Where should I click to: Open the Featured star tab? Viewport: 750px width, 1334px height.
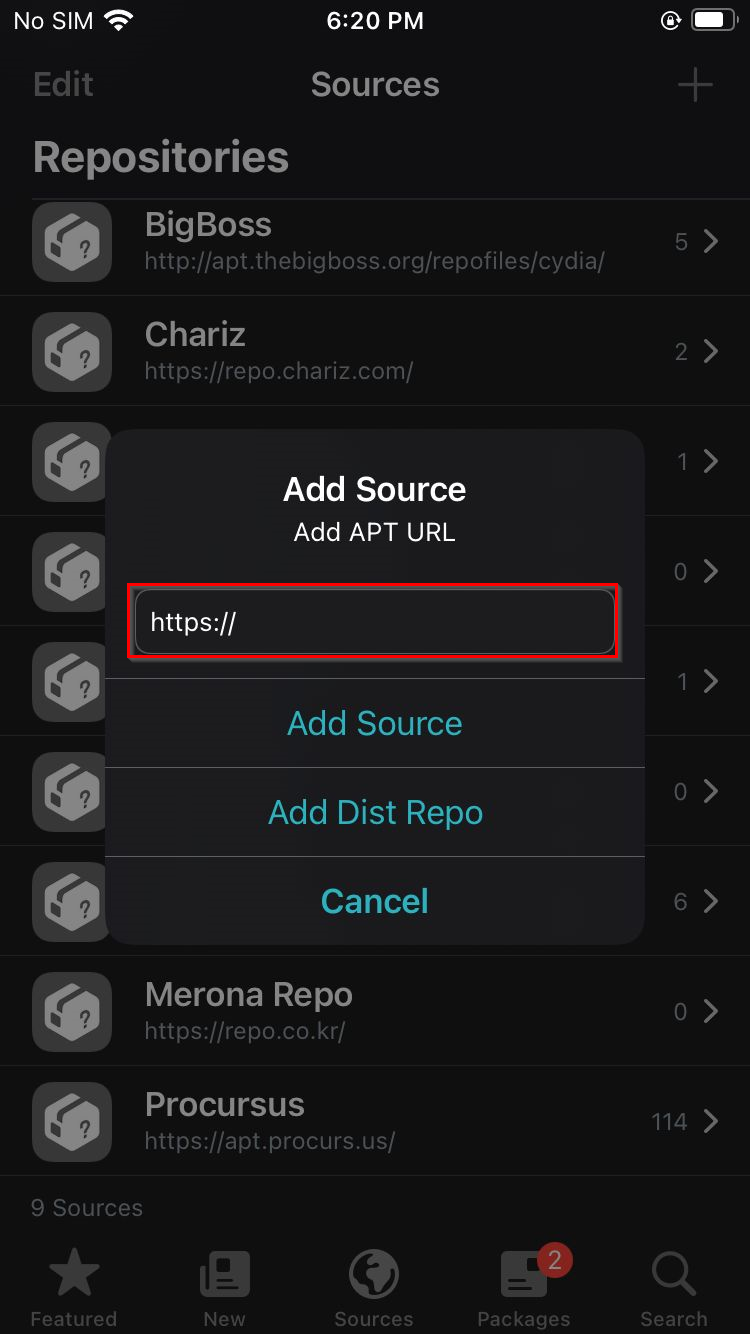point(74,1289)
